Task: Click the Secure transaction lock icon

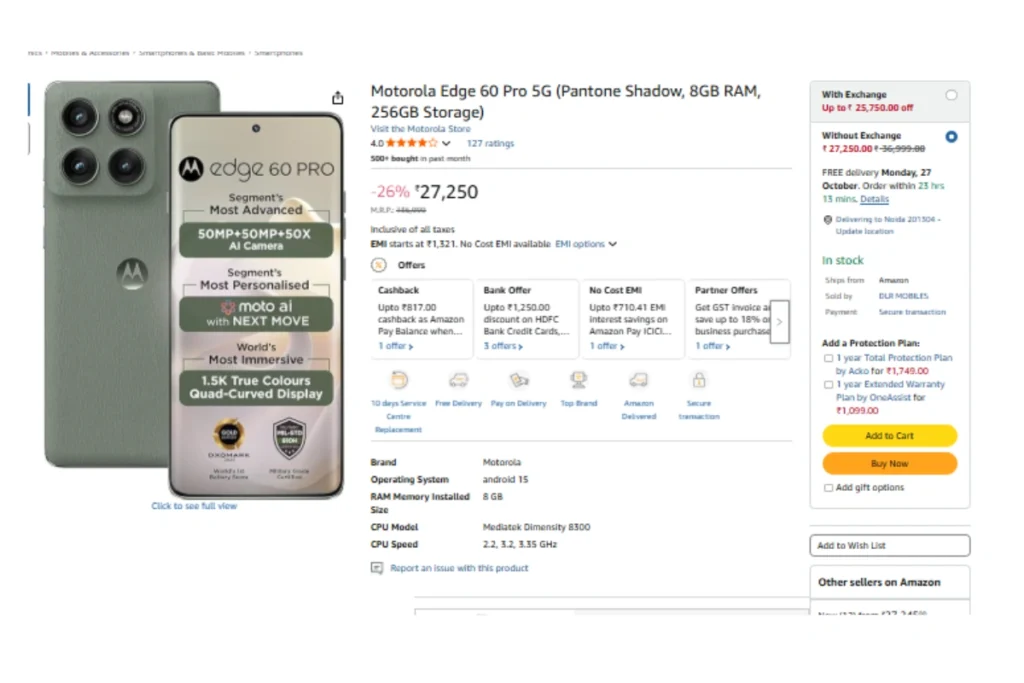Action: pos(699,380)
